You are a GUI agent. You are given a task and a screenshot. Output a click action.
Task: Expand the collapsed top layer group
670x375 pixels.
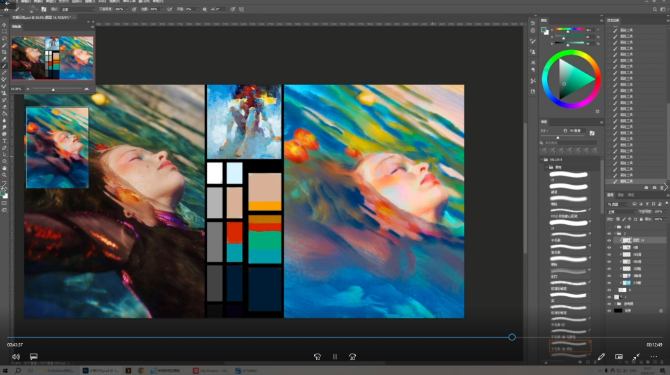pos(614,227)
